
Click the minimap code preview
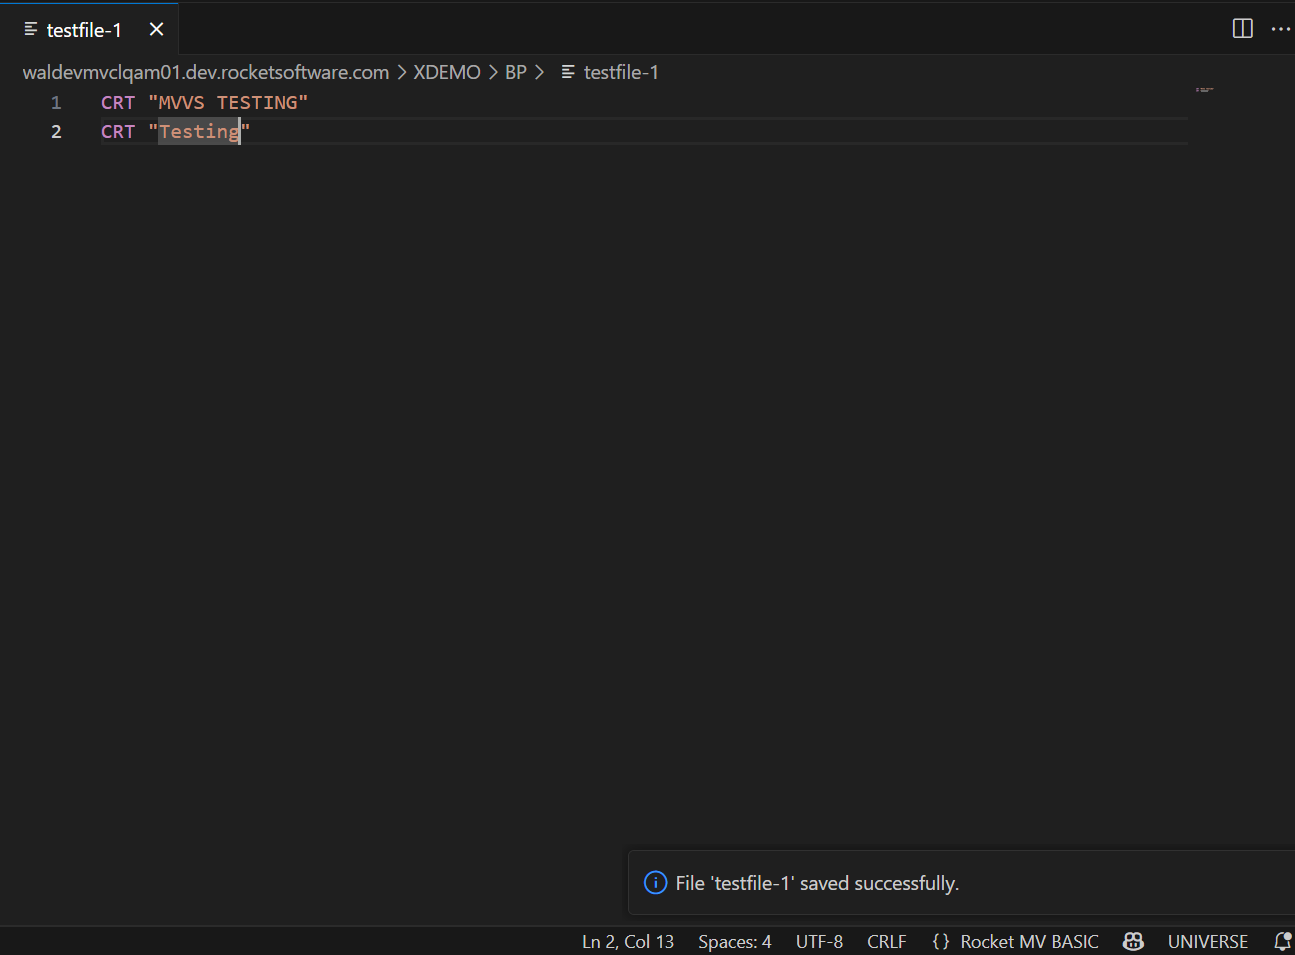pos(1204,90)
